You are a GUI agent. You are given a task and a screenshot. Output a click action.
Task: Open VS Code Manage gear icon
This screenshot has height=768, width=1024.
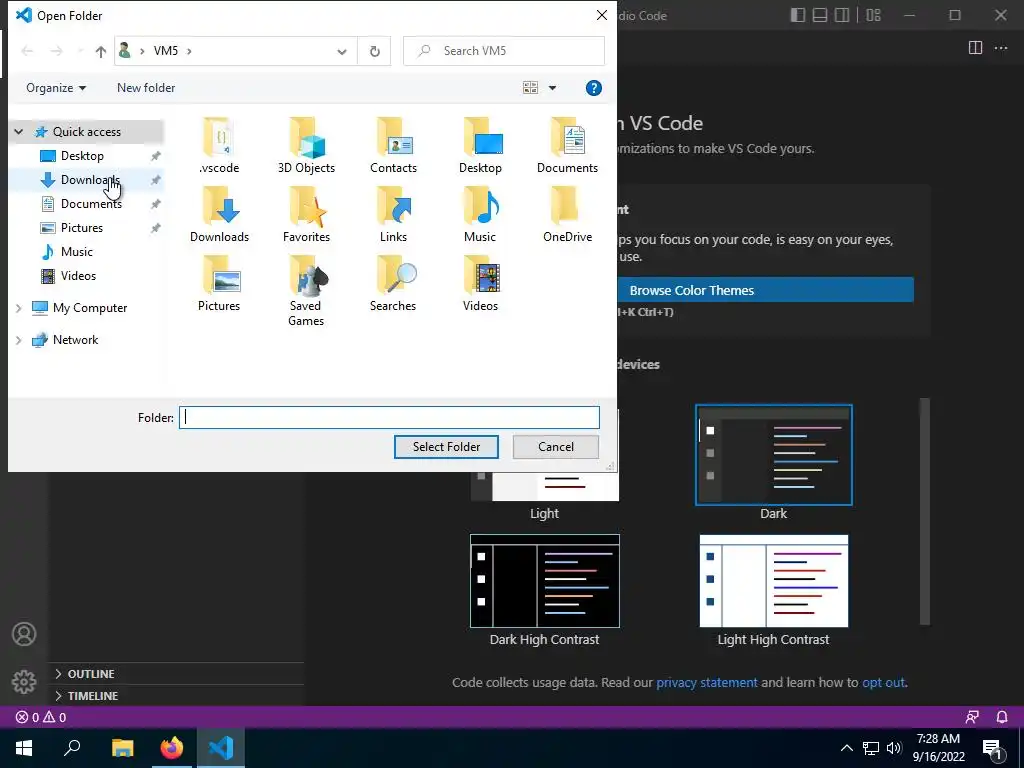point(24,682)
